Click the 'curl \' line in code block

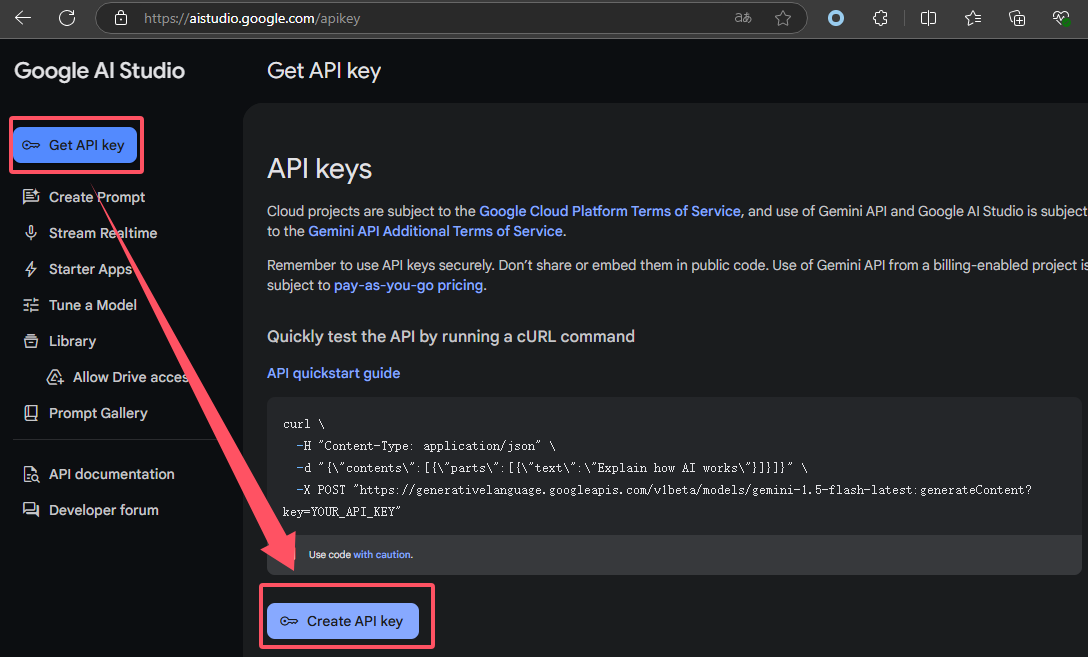(304, 424)
